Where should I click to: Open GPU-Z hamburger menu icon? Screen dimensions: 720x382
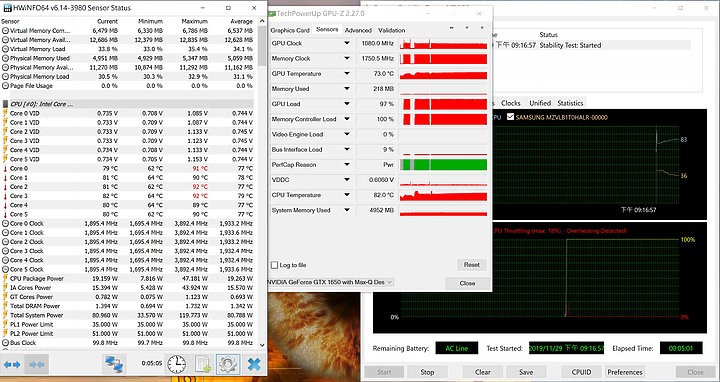click(x=482, y=28)
